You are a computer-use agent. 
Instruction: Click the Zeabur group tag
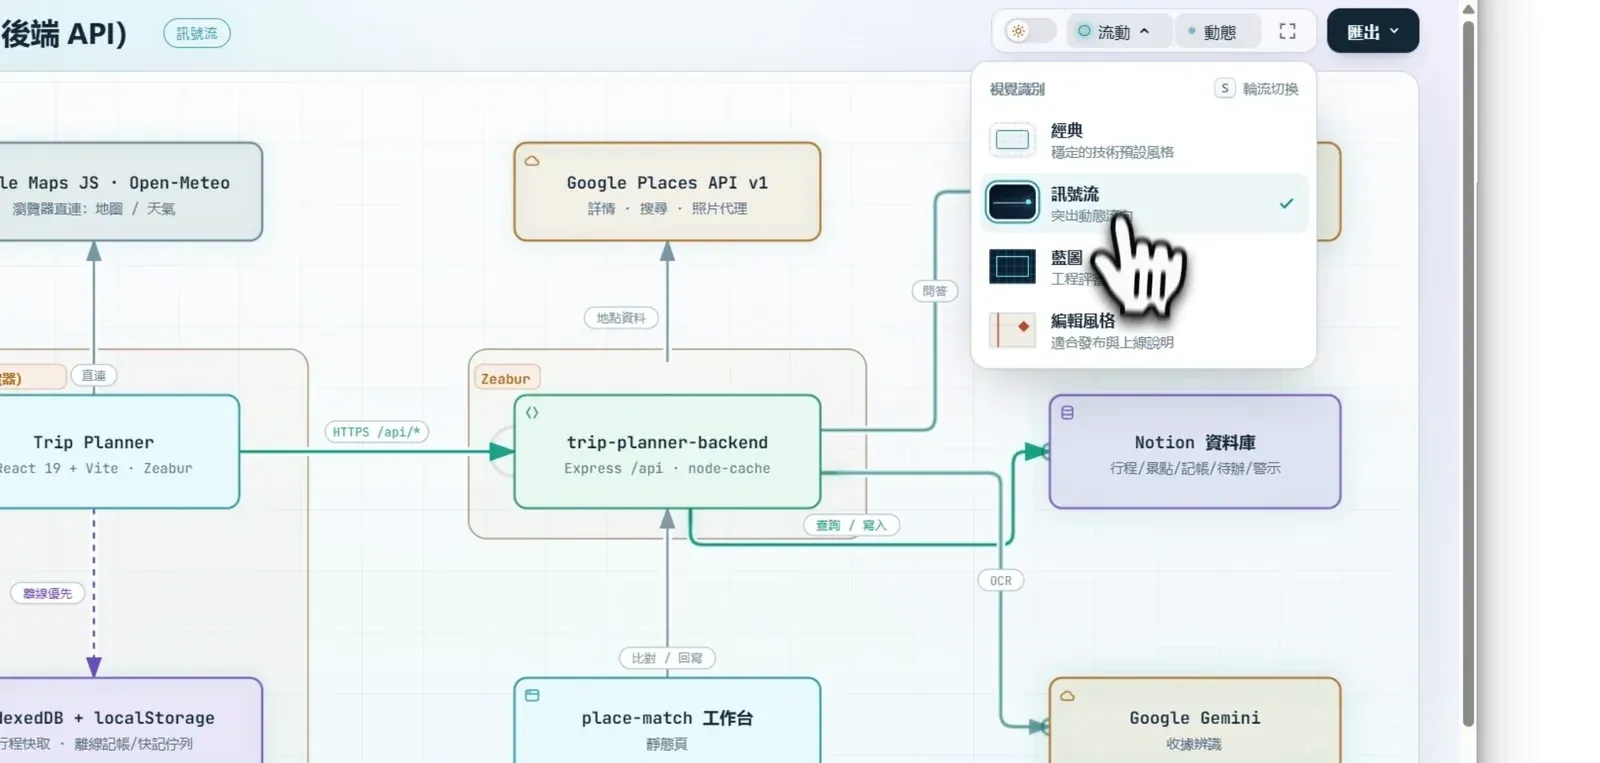(x=505, y=378)
